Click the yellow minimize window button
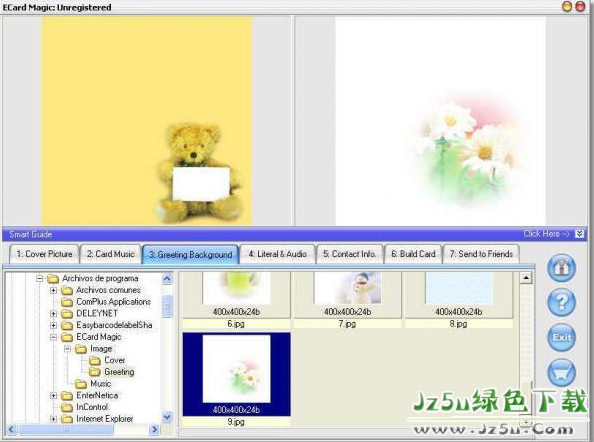The height and width of the screenshot is (442, 594). tap(567, 6)
